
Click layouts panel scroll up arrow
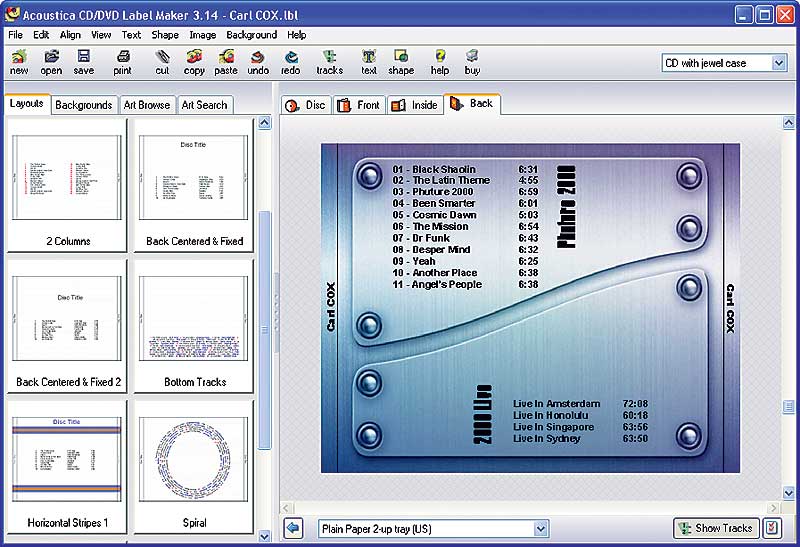[x=264, y=123]
